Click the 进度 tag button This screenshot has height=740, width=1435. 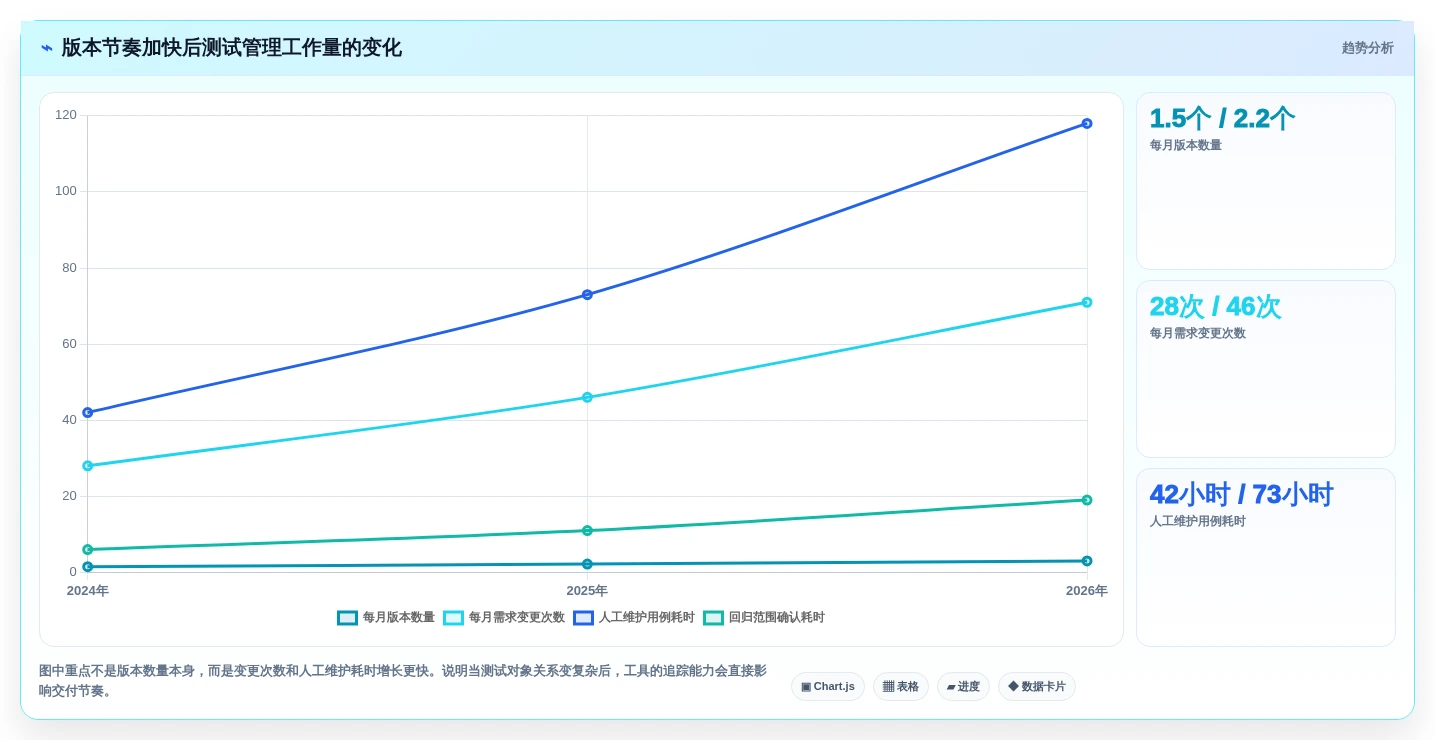[x=963, y=687]
